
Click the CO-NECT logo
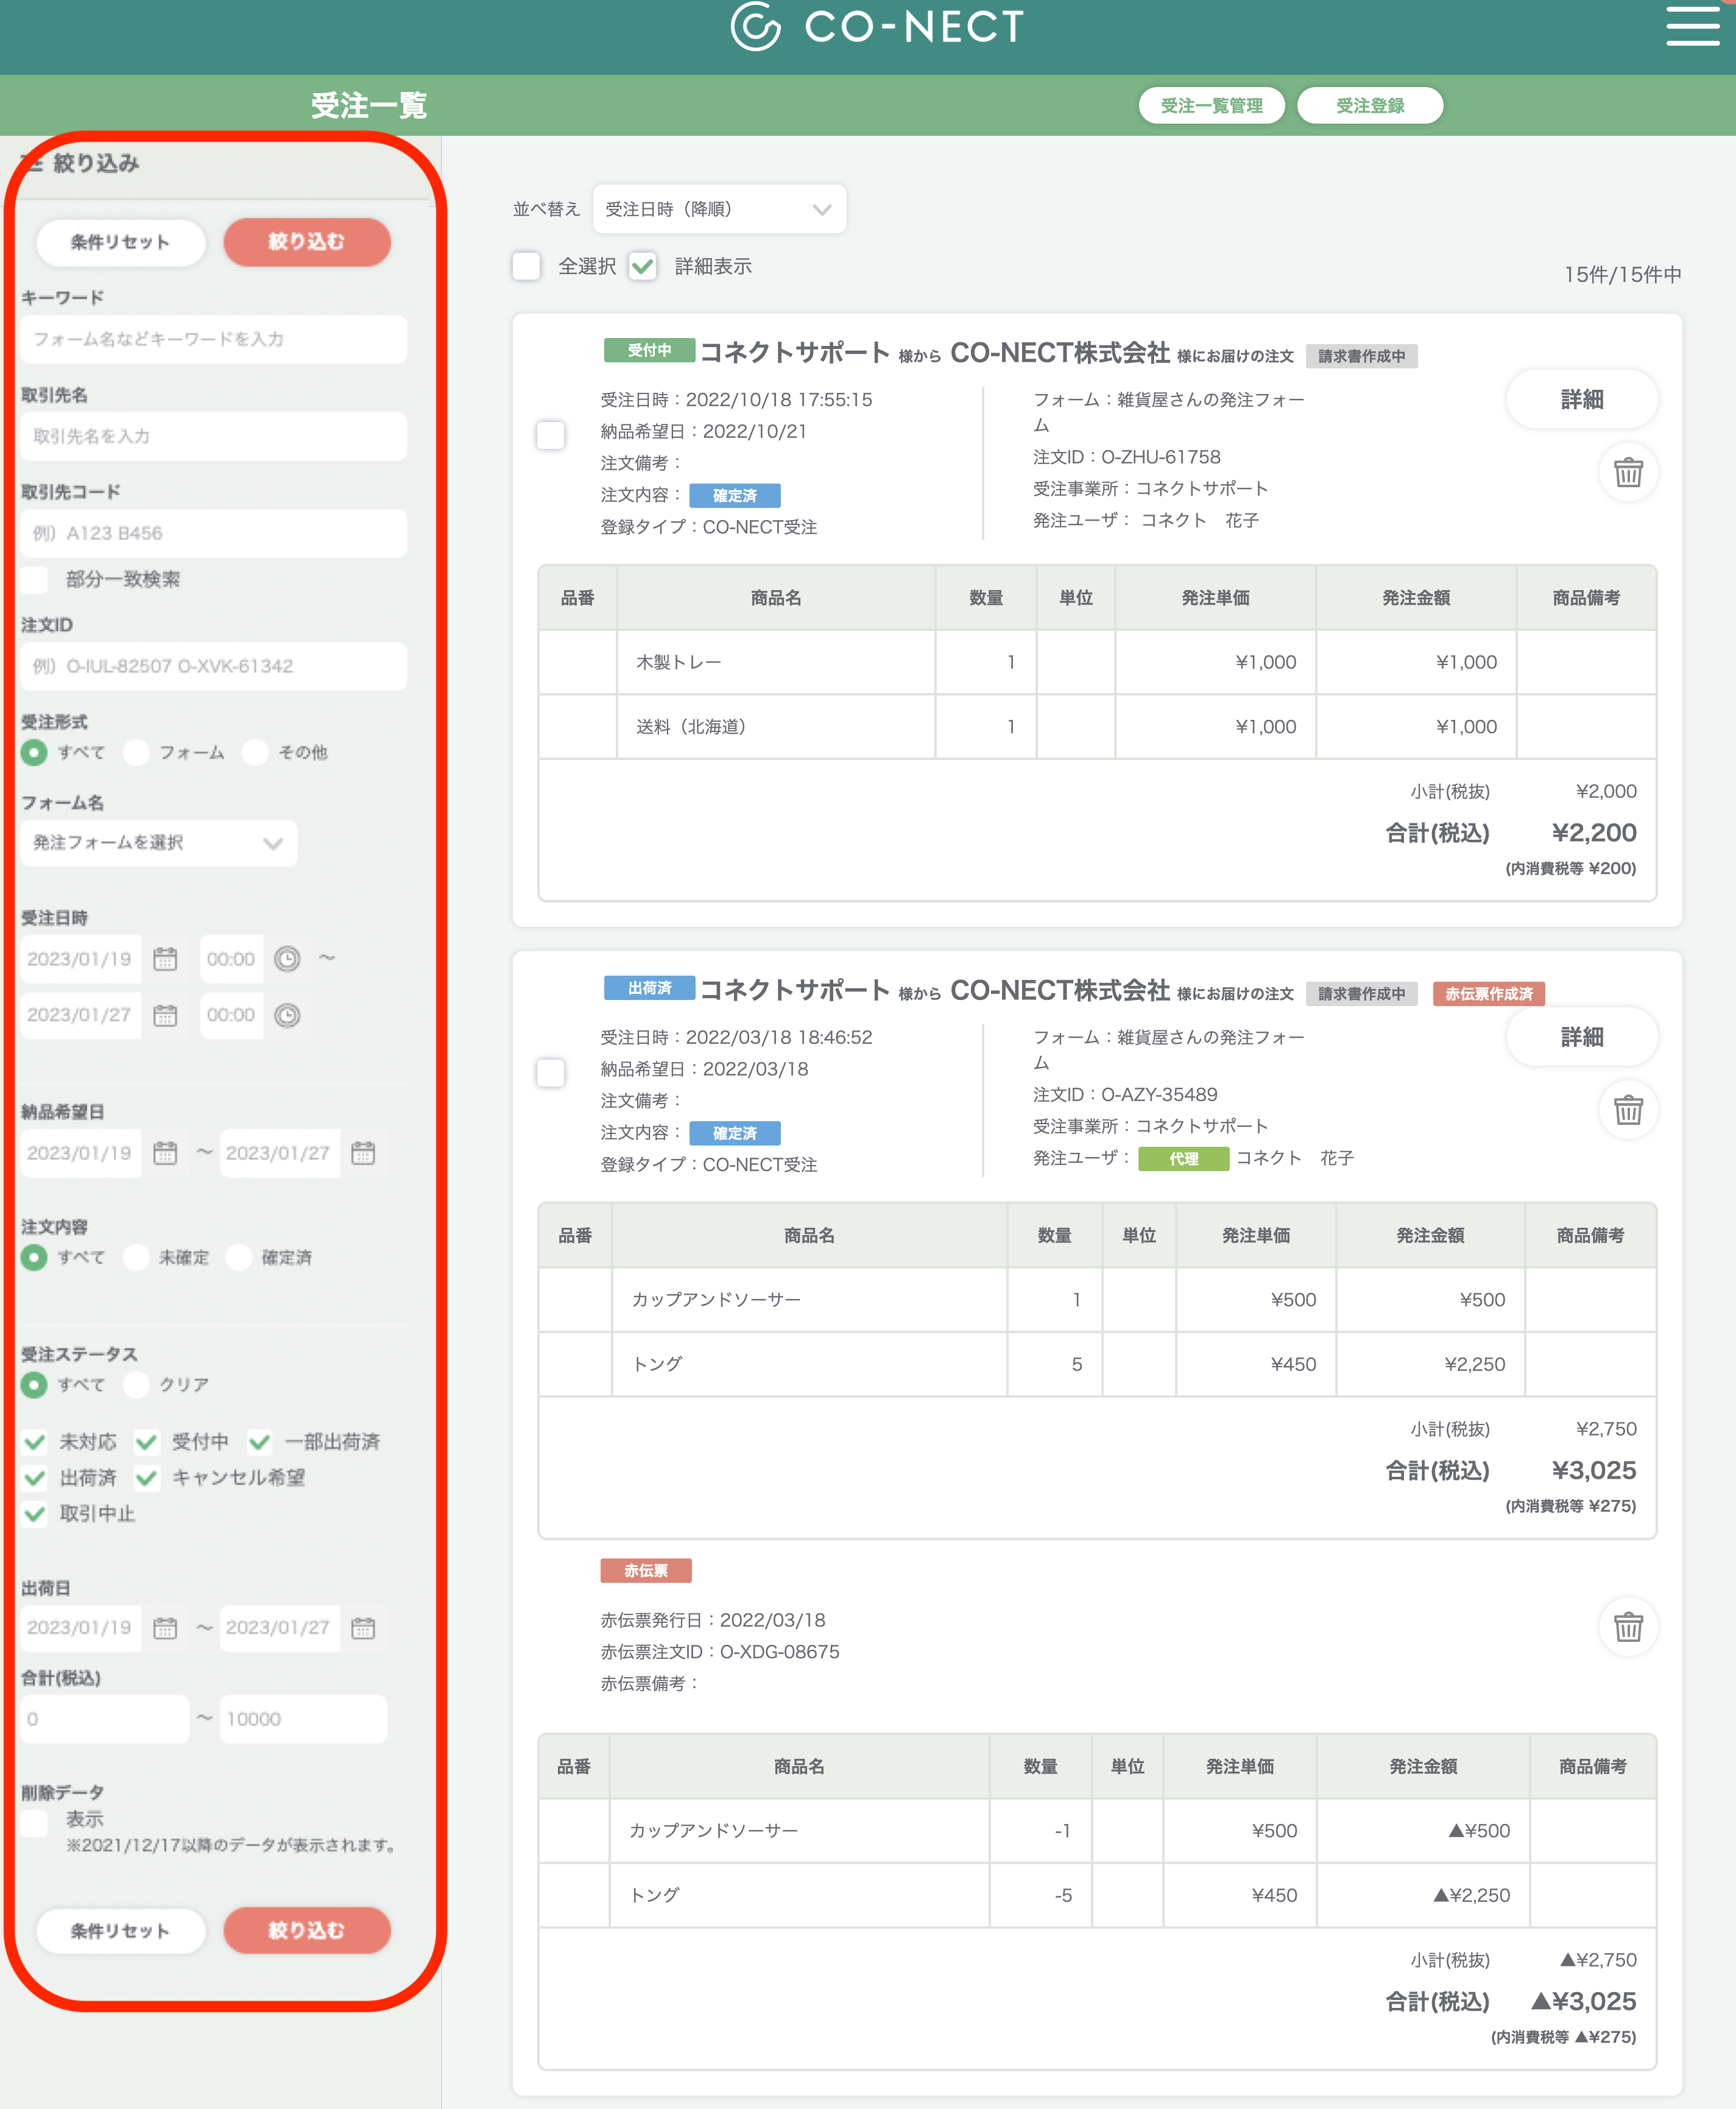(877, 27)
